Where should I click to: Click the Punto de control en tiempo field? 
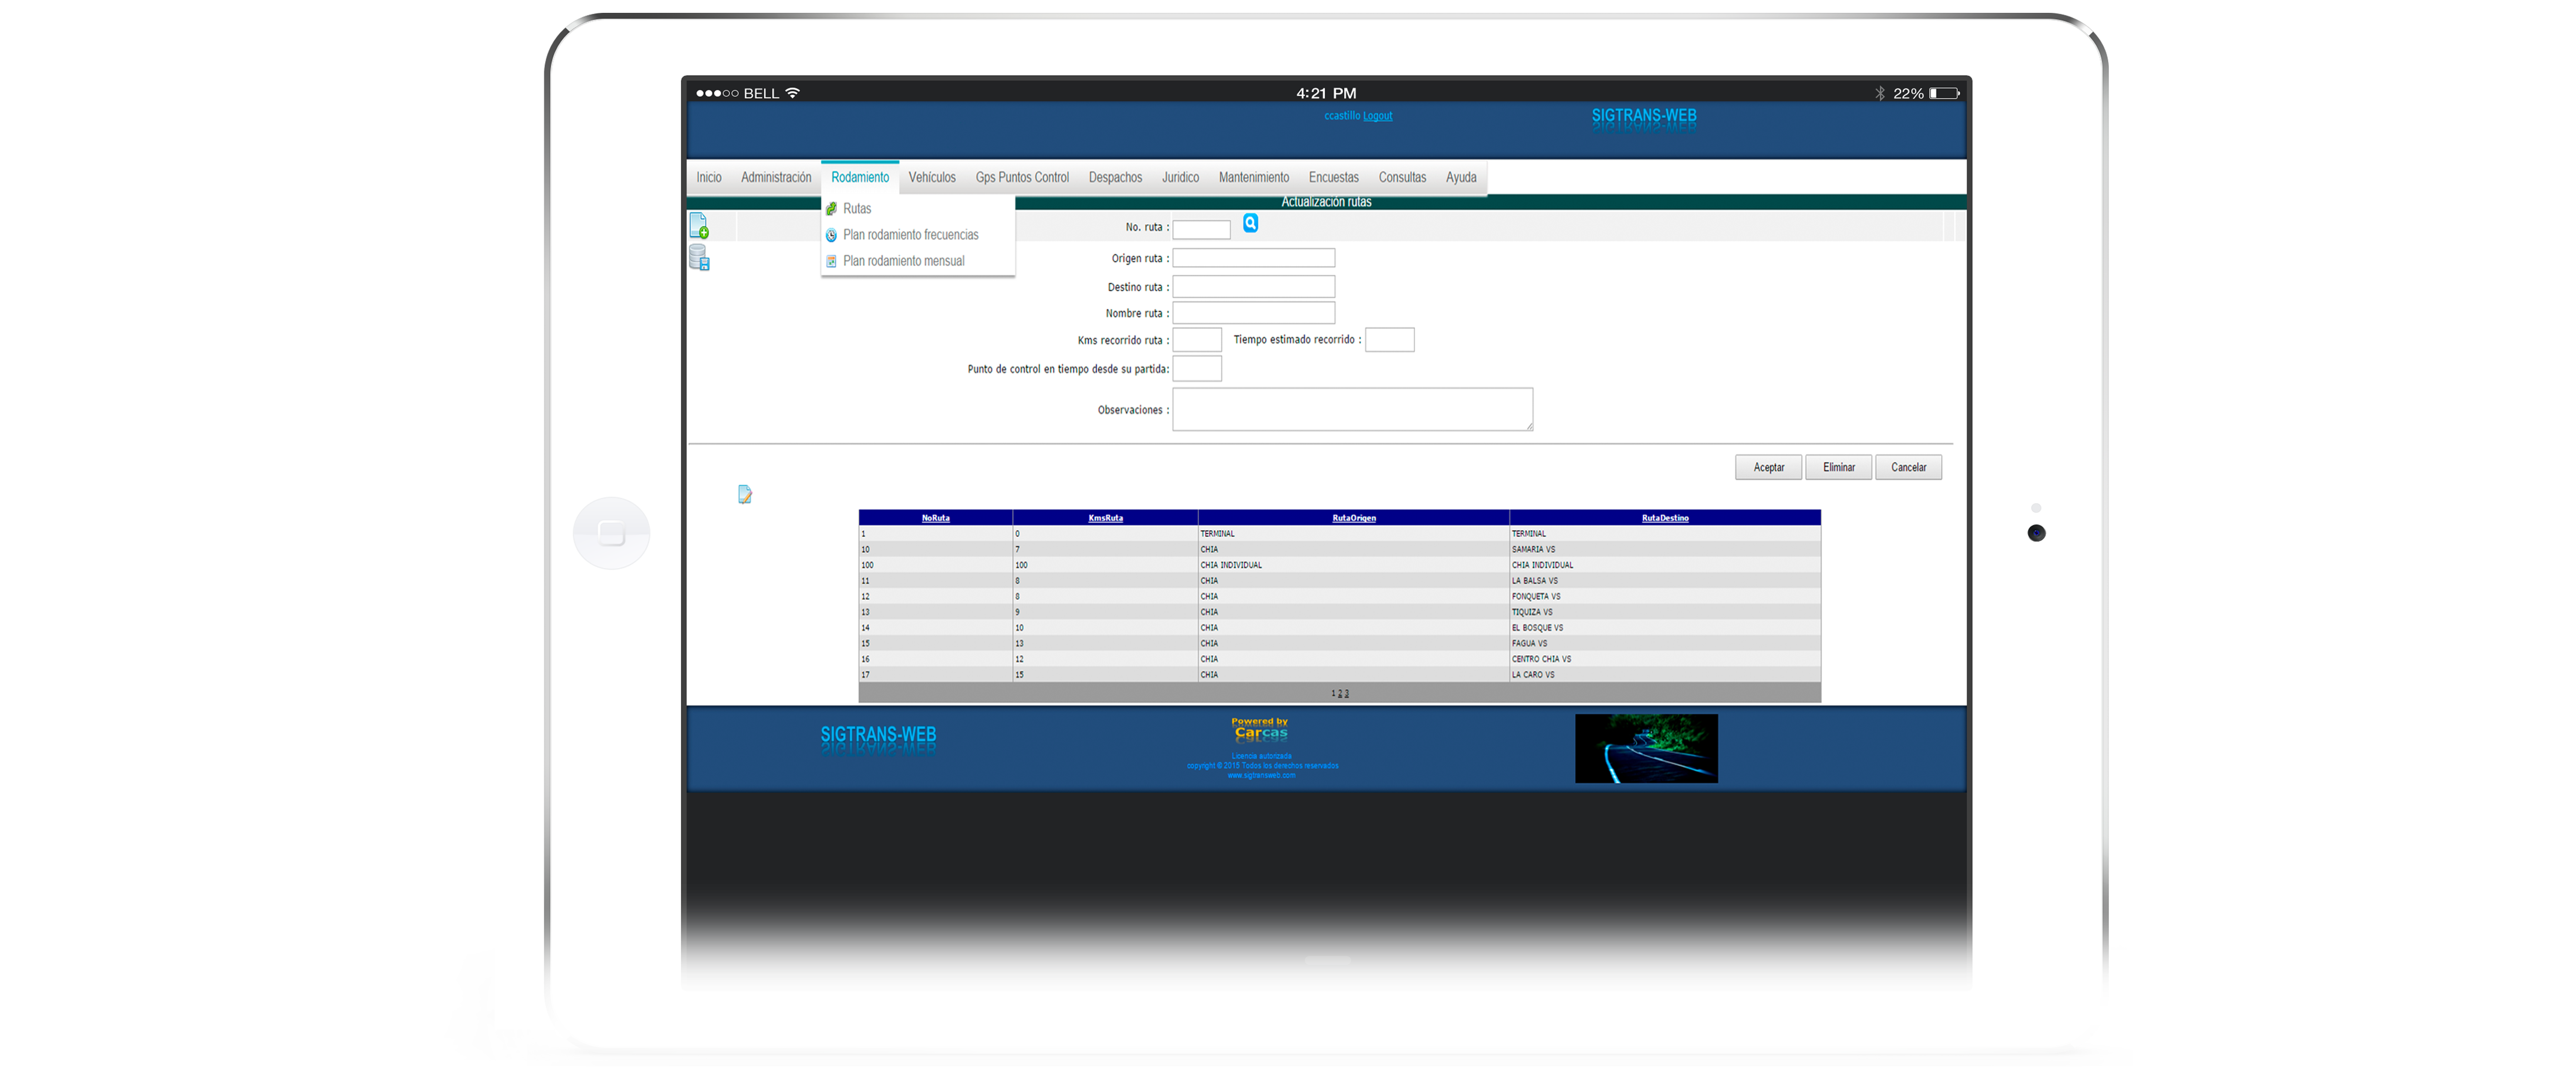[1197, 369]
